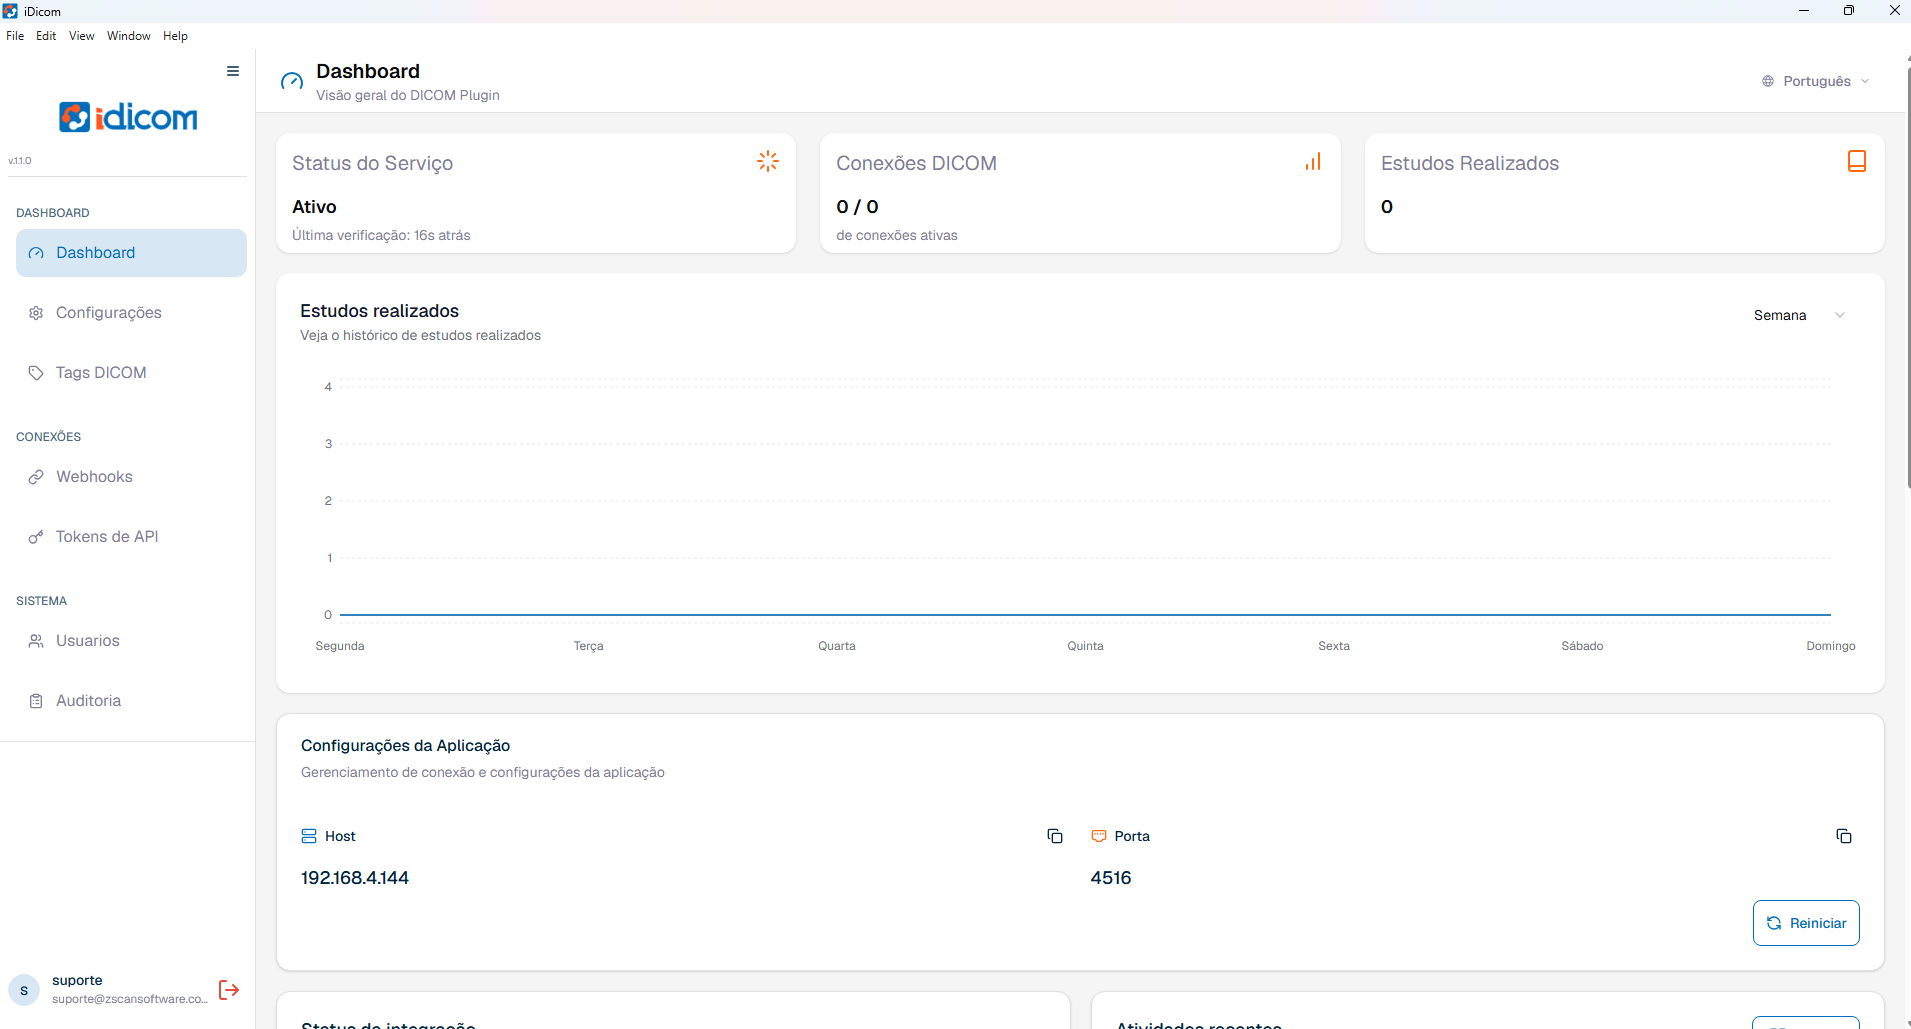Open the Português language dropdown
Image resolution: width=1911 pixels, height=1029 pixels.
[x=1816, y=81]
